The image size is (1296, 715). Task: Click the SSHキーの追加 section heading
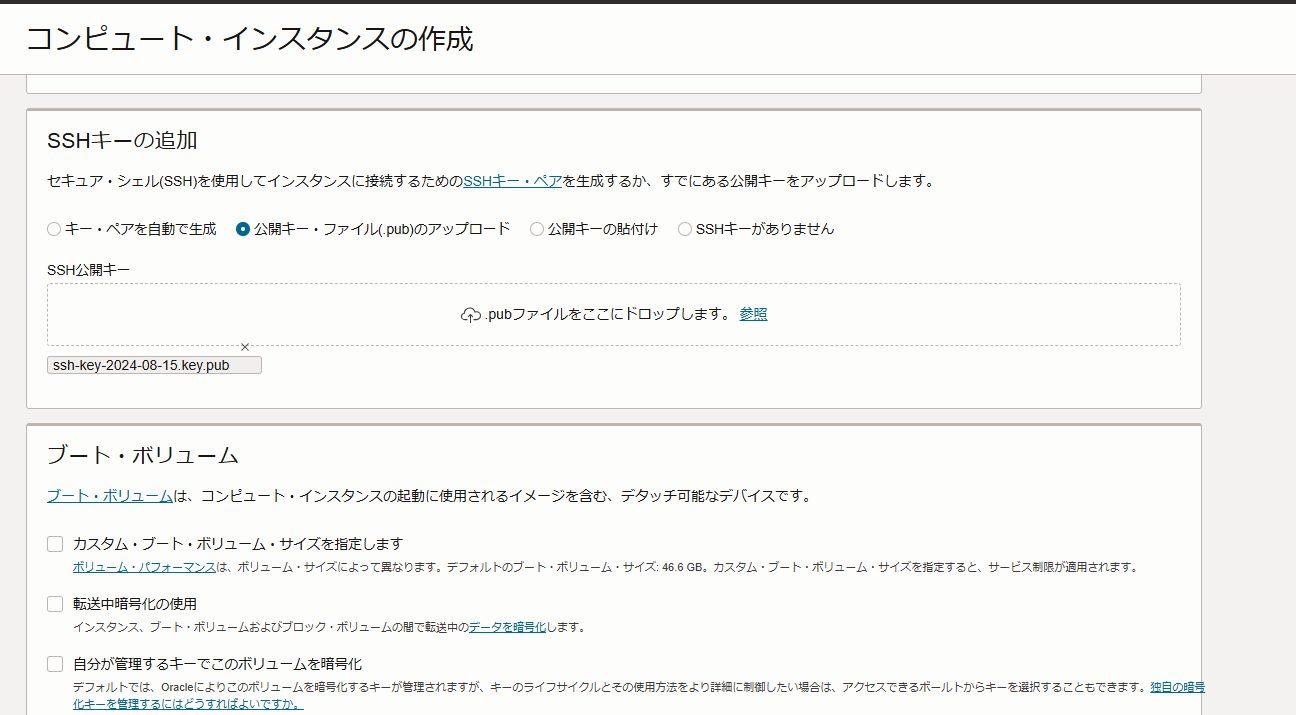coord(113,142)
